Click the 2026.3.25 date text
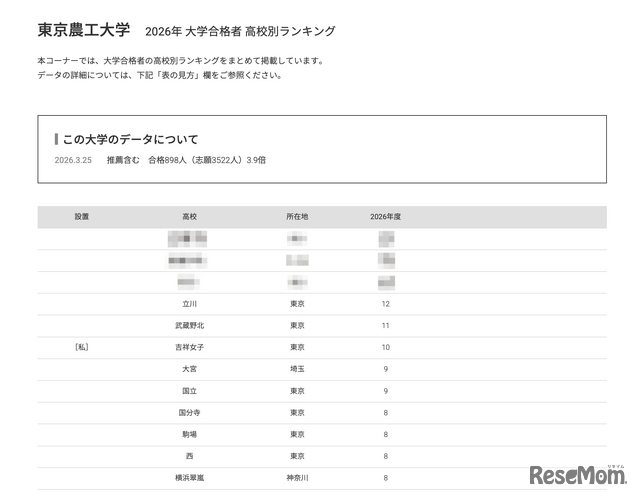Viewport: 640px width, 498px height. (x=73, y=160)
